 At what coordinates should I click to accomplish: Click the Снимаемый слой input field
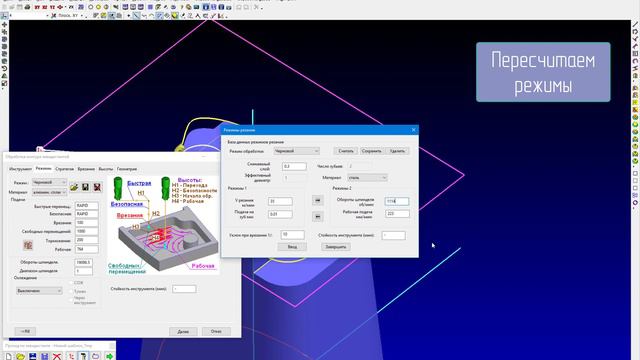[x=294, y=166]
